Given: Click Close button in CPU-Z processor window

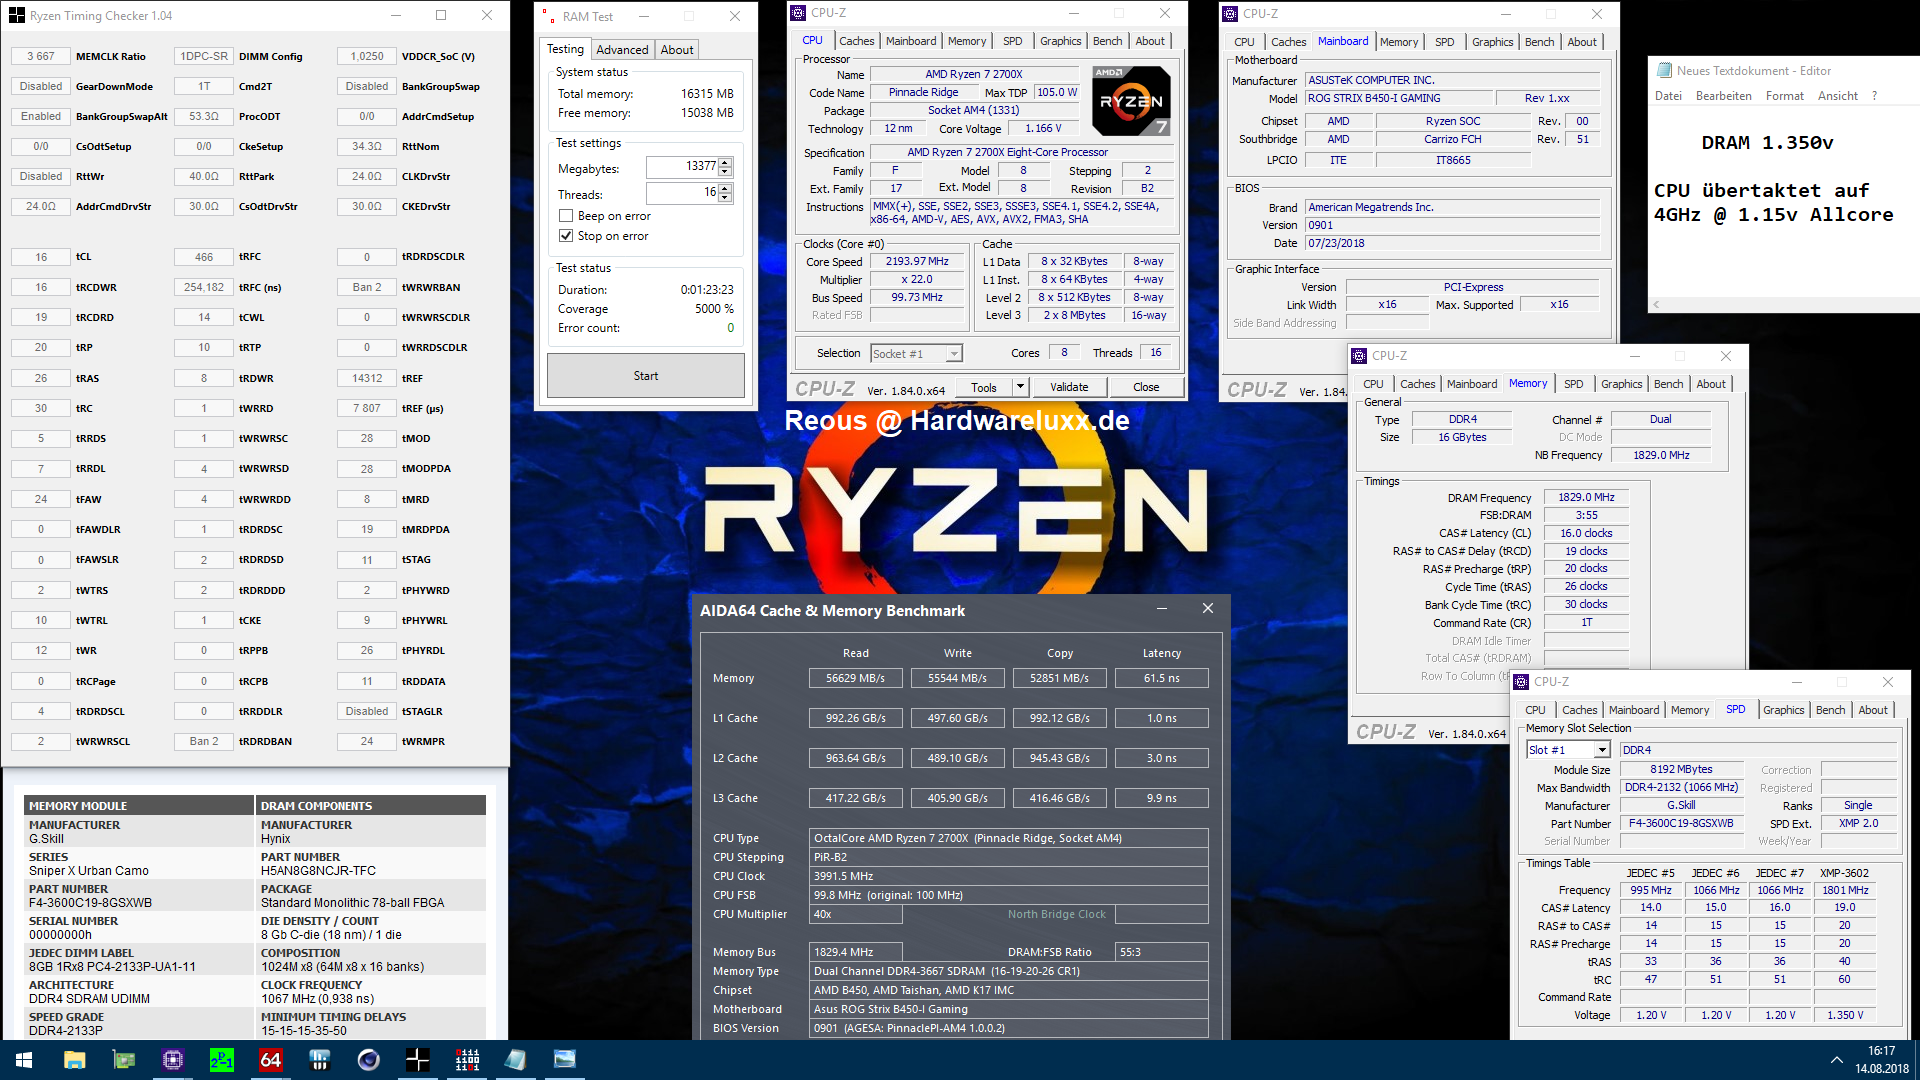Looking at the screenshot, I should coord(1146,387).
